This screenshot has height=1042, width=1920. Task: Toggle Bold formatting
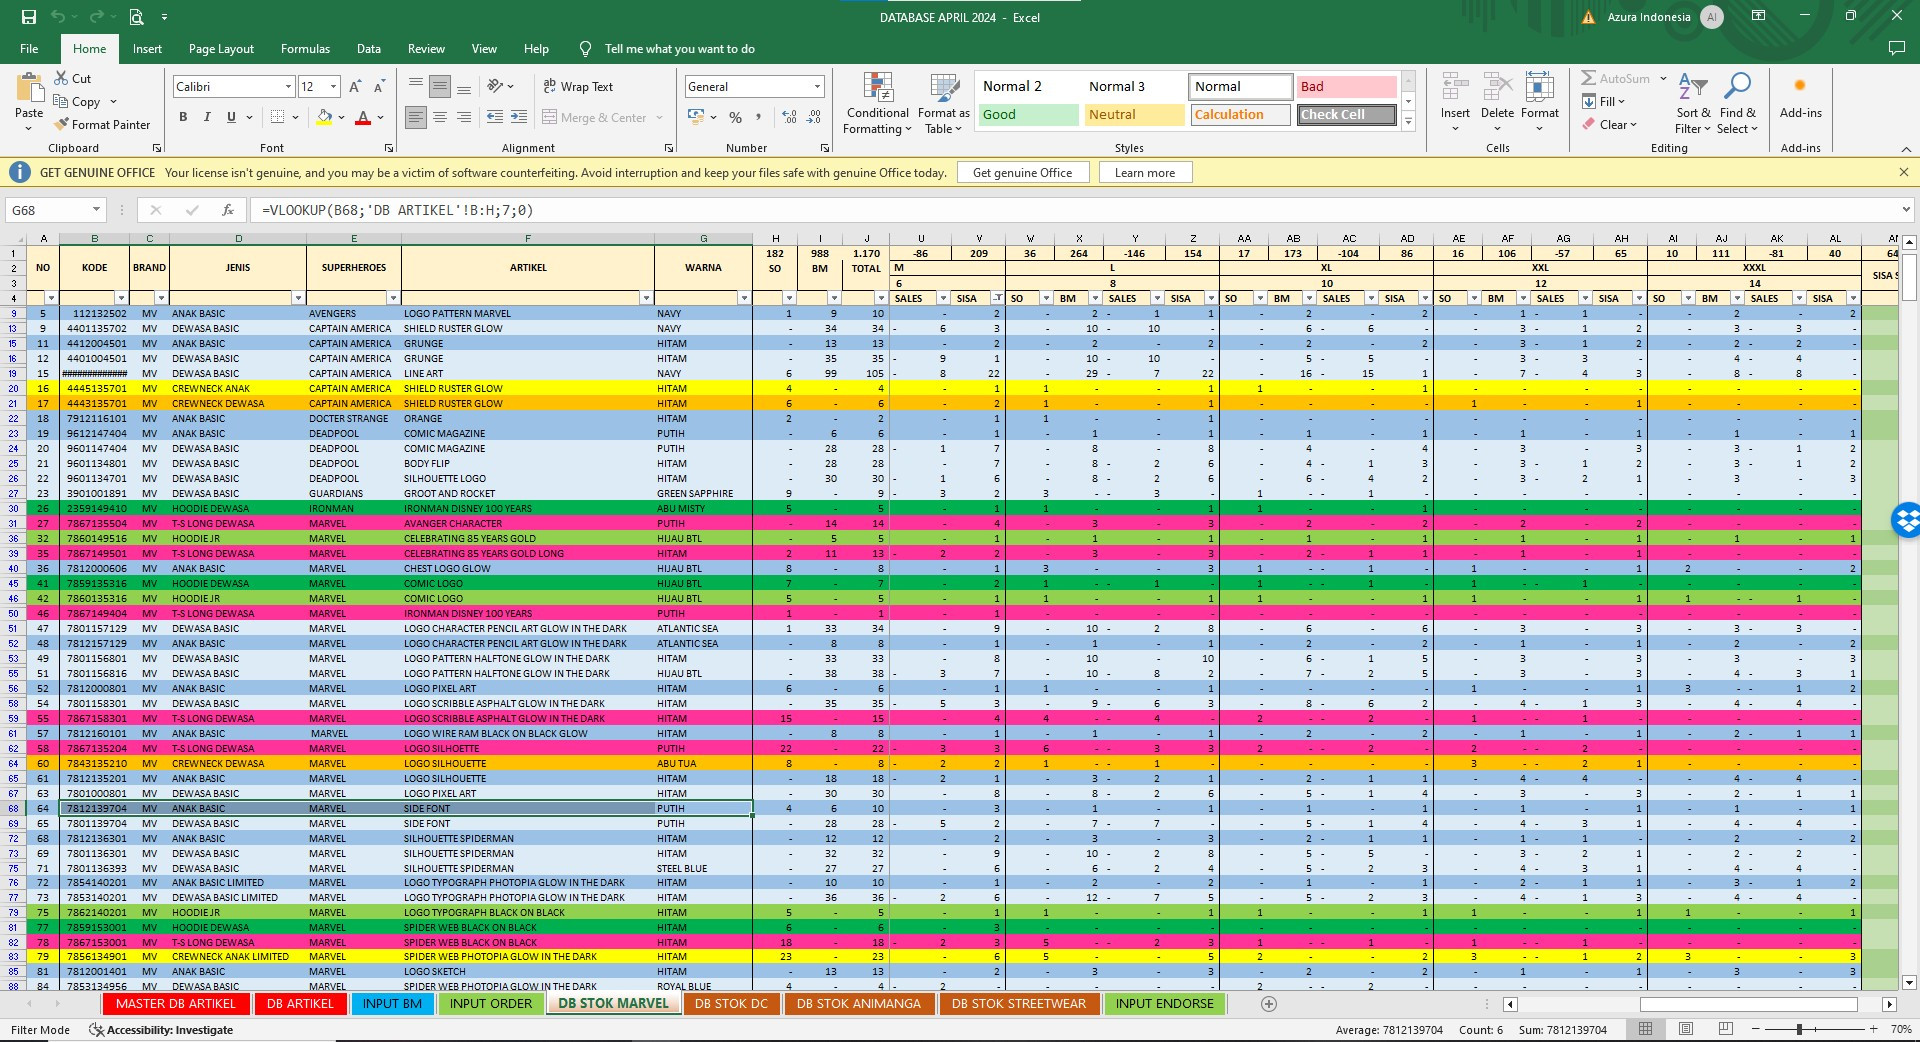[x=183, y=117]
